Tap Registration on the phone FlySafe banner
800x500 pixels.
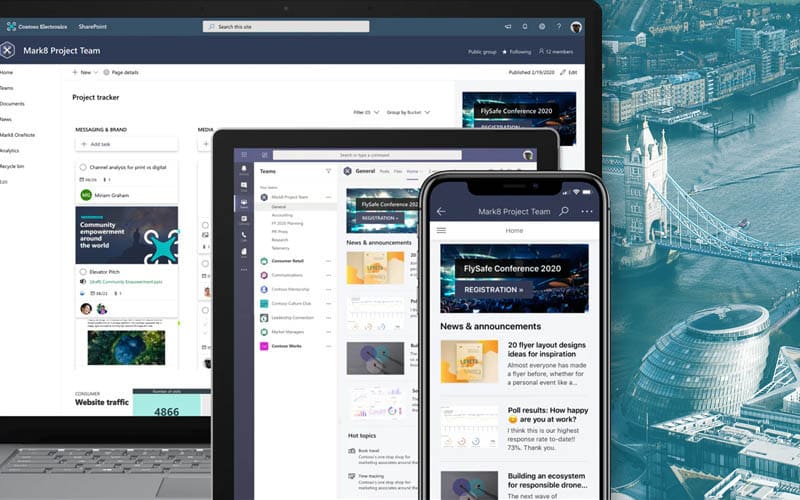pos(493,289)
